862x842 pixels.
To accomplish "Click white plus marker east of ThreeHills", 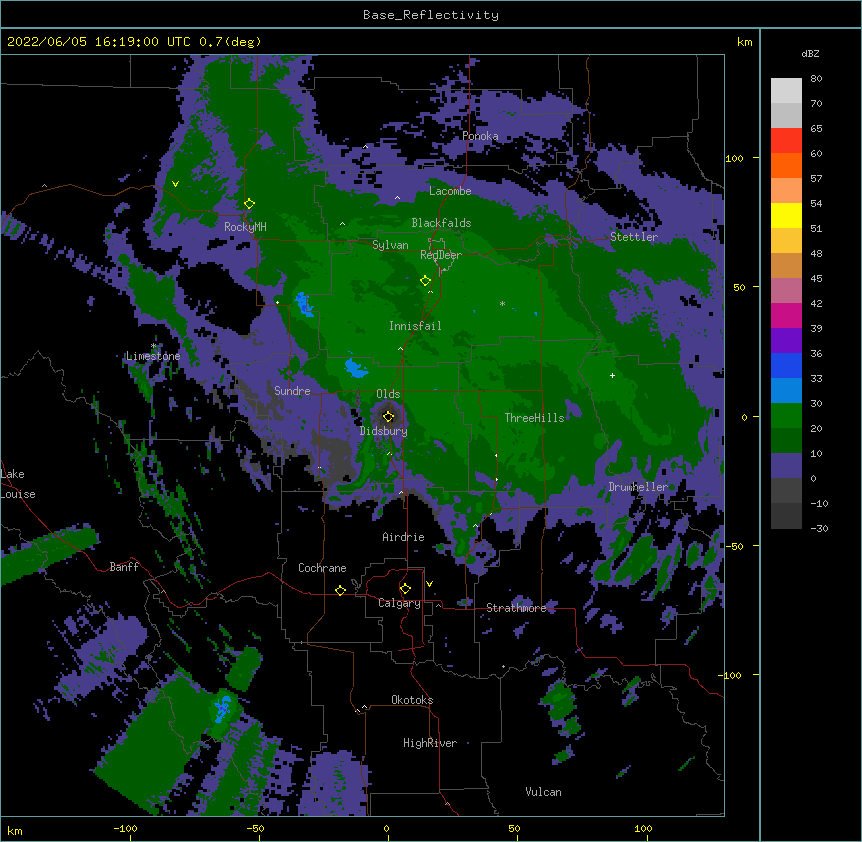I will click(612, 375).
